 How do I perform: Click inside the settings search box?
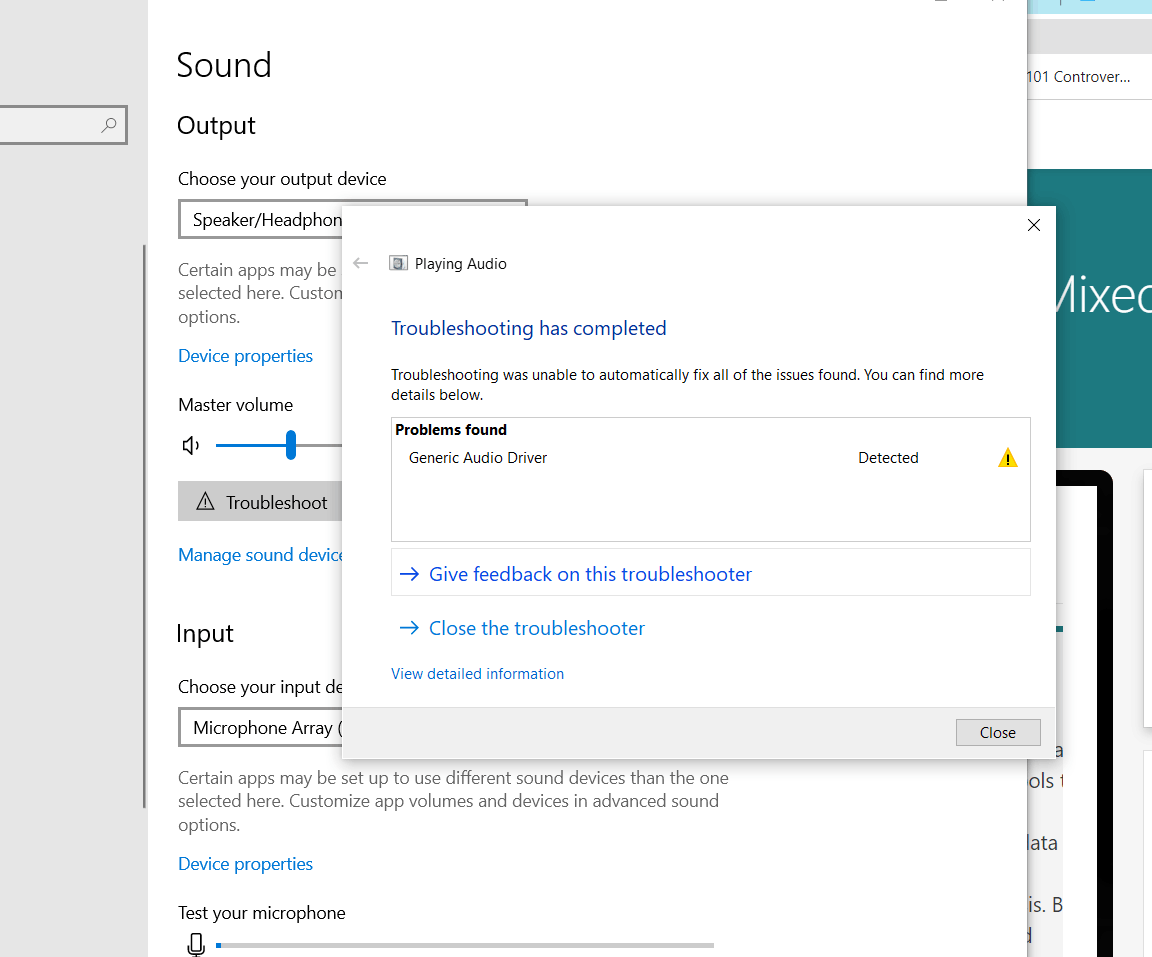click(51, 125)
